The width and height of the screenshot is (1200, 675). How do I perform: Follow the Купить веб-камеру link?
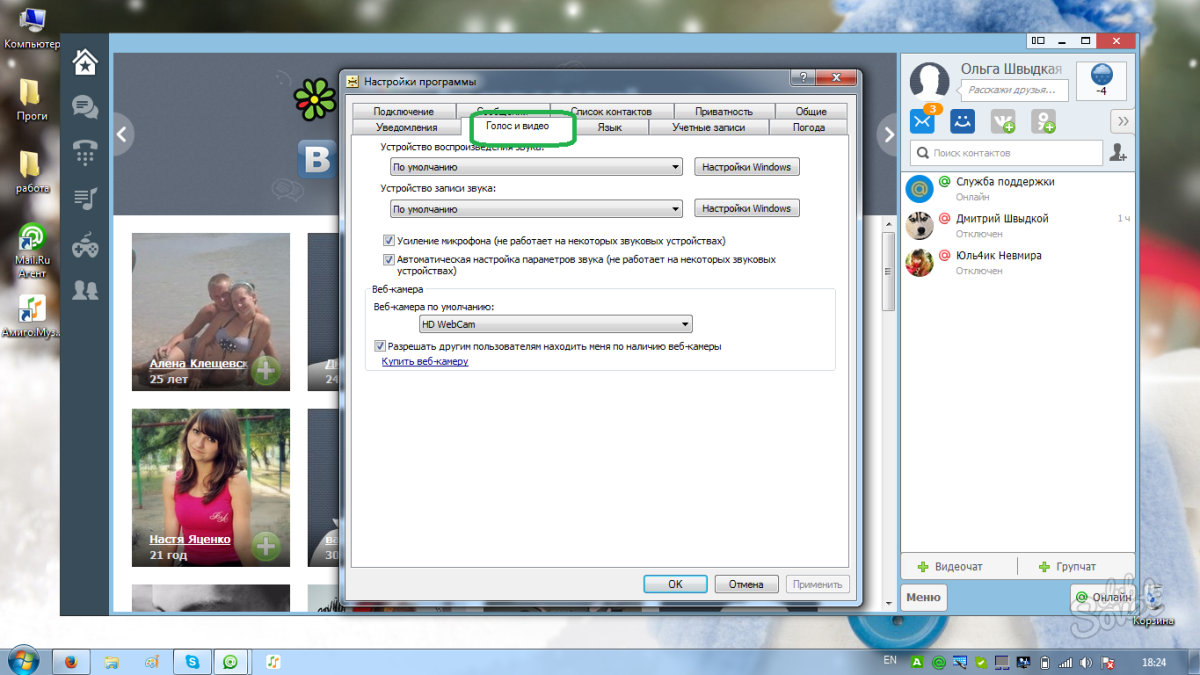425,362
